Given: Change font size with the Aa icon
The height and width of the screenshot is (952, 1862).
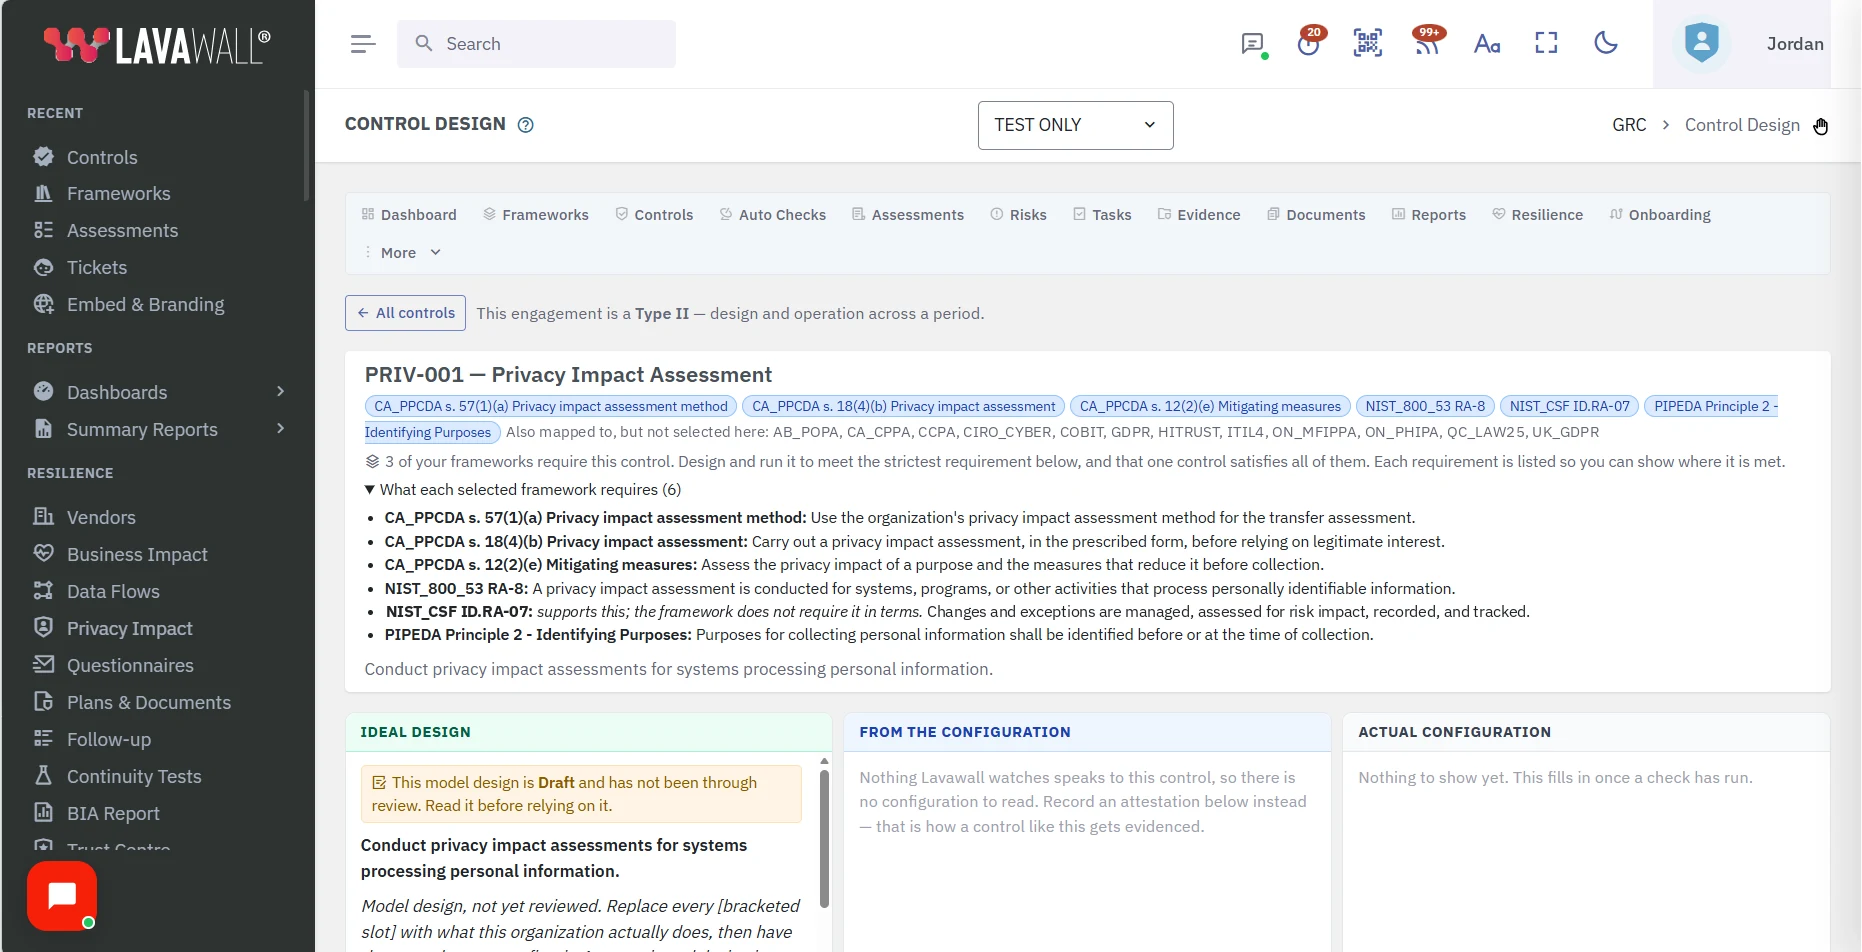Looking at the screenshot, I should click(1487, 44).
